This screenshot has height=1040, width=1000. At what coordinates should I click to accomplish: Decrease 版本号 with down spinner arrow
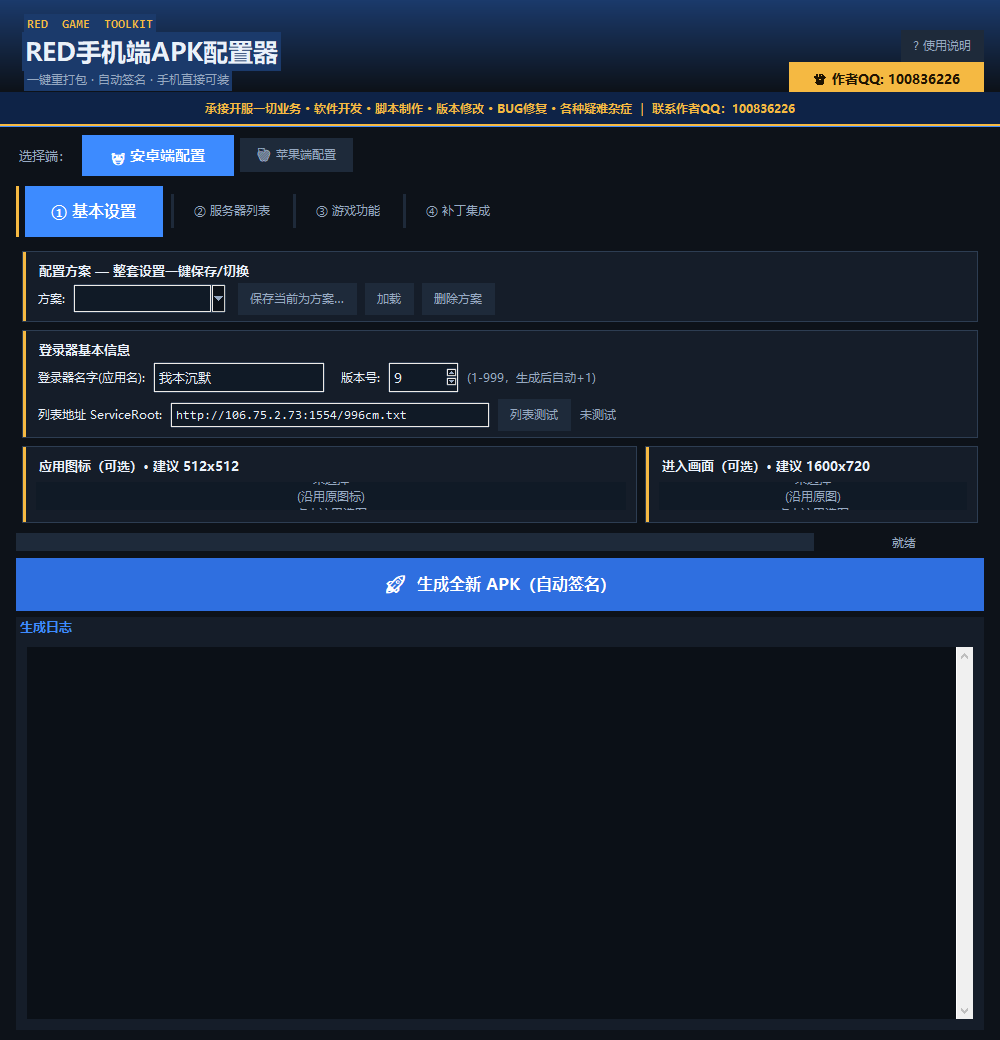(x=452, y=382)
